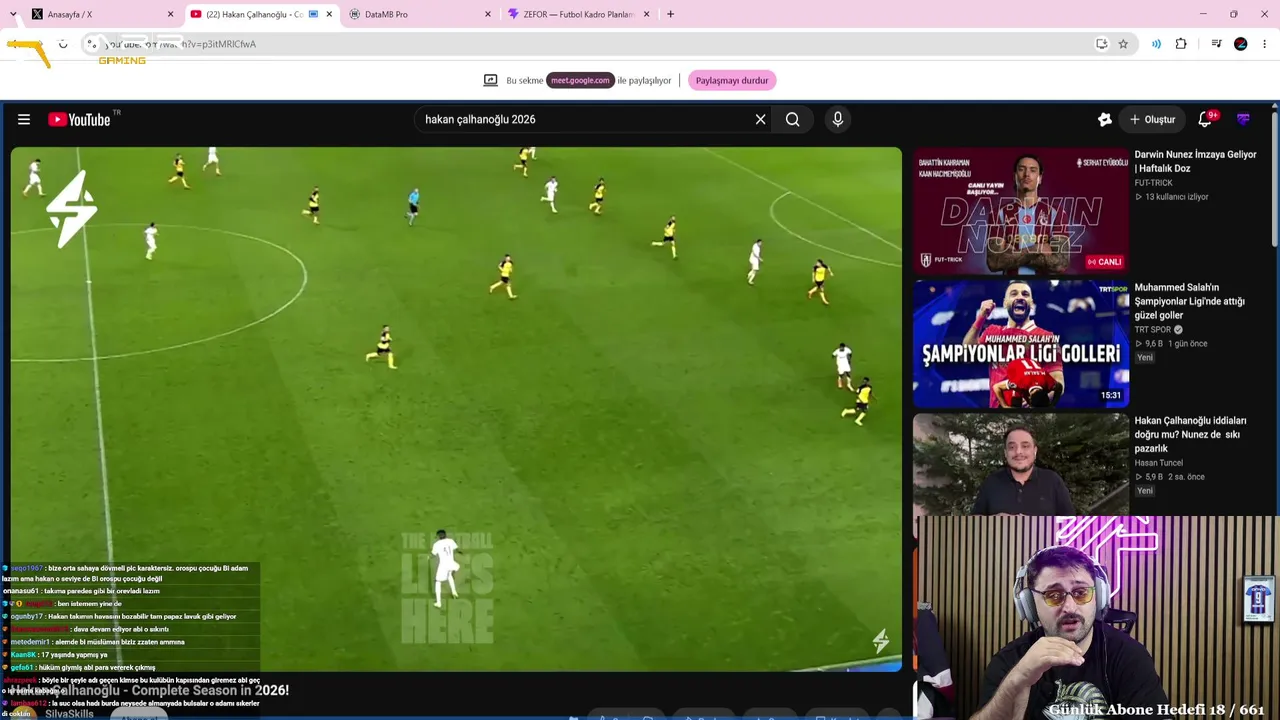
Task: Close the Hakan Çalhanoğlu YouTube tab
Action: click(x=329, y=14)
